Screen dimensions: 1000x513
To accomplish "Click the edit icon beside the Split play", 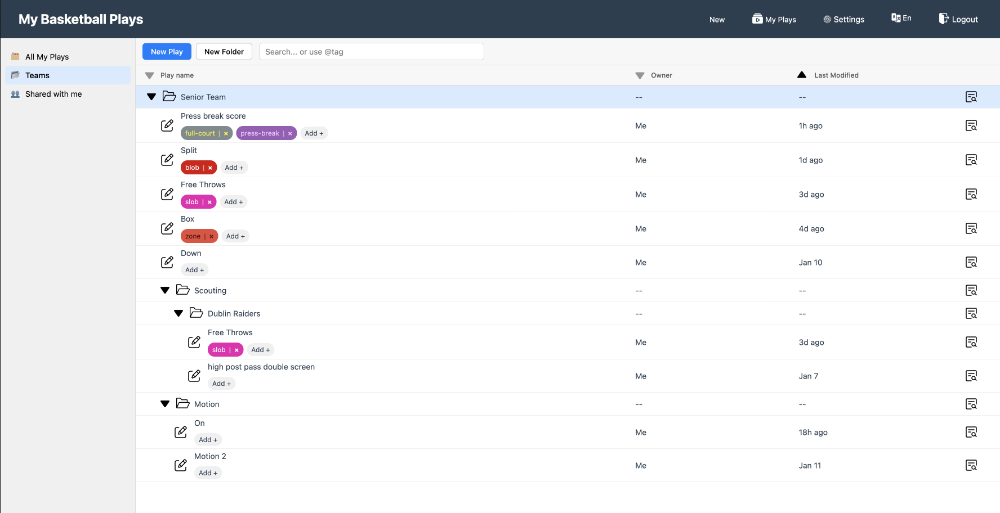I will (168, 160).
